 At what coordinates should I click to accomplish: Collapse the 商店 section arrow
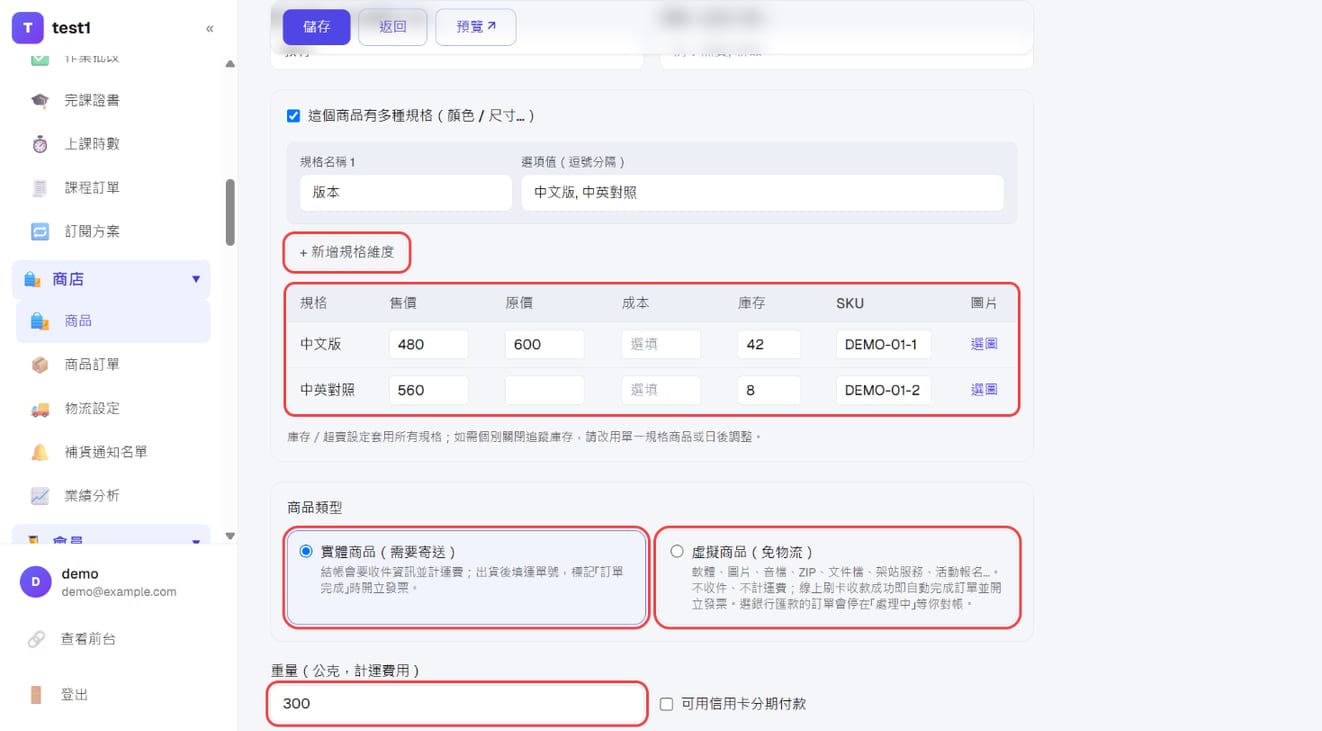pos(196,279)
